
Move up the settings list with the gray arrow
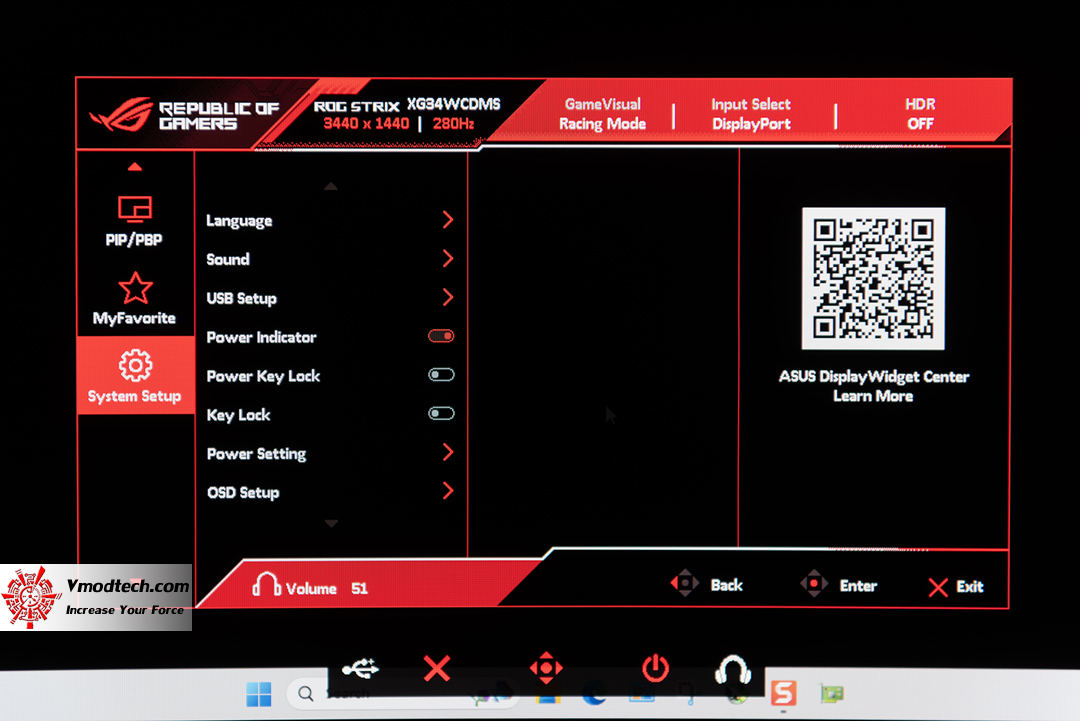point(331,186)
